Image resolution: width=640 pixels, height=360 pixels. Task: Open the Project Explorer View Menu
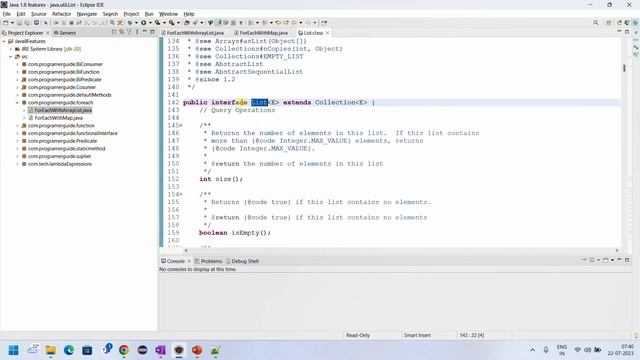tap(137, 32)
